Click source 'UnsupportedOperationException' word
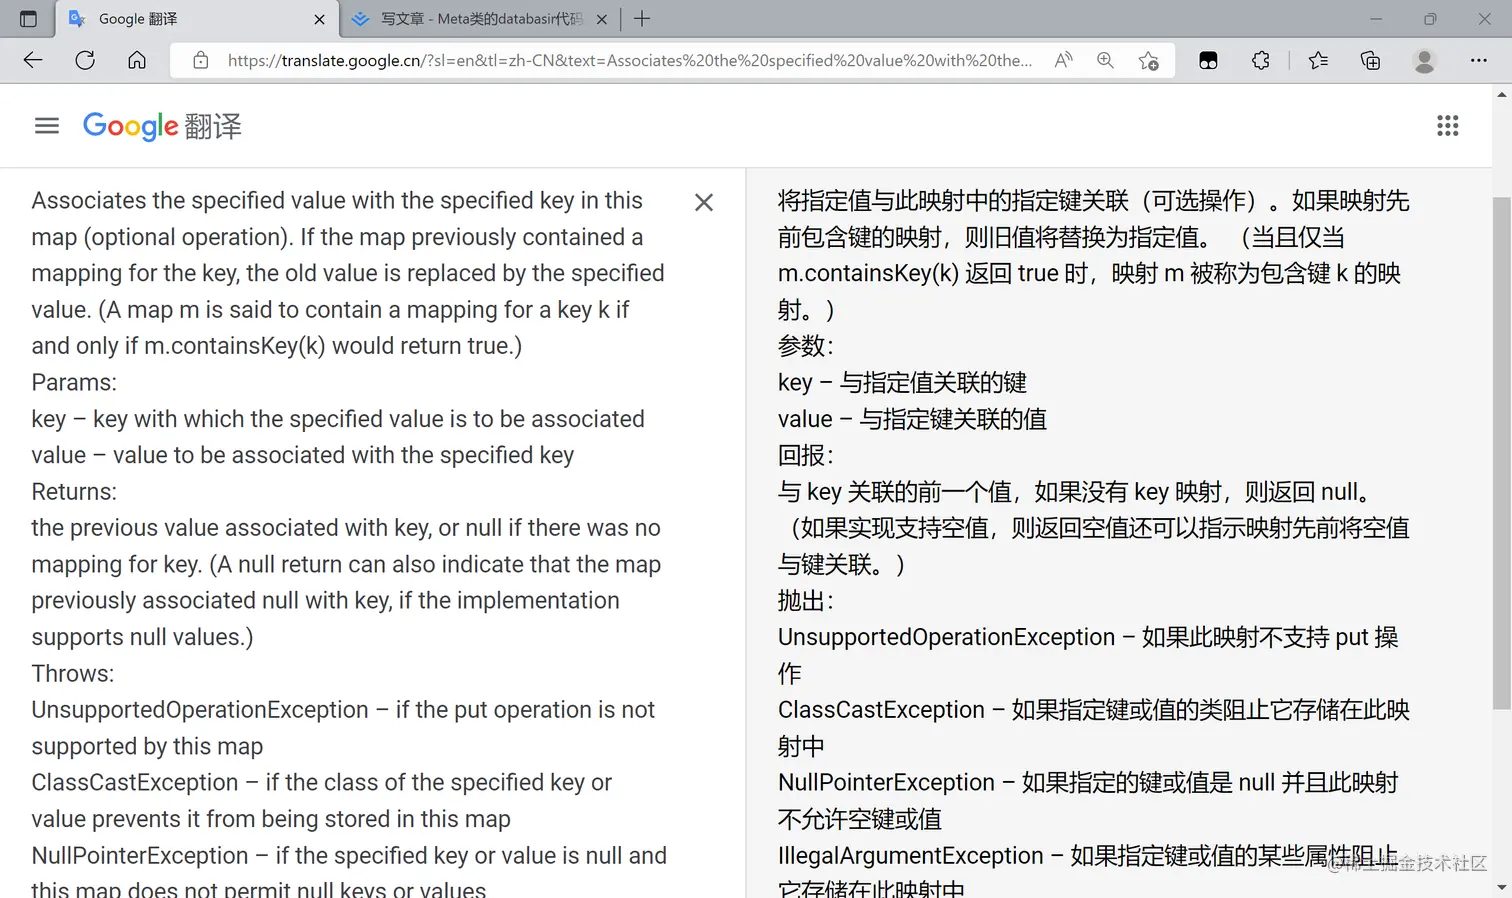This screenshot has height=898, width=1512. (x=200, y=710)
